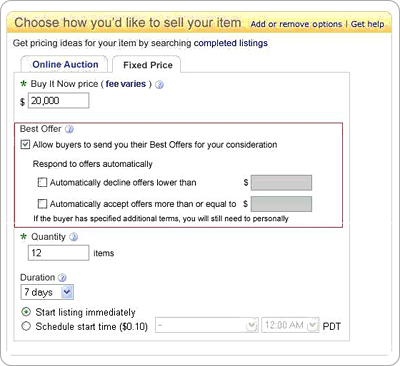Click the Buy It Now price field
400x366 pixels.
[x=59, y=101]
